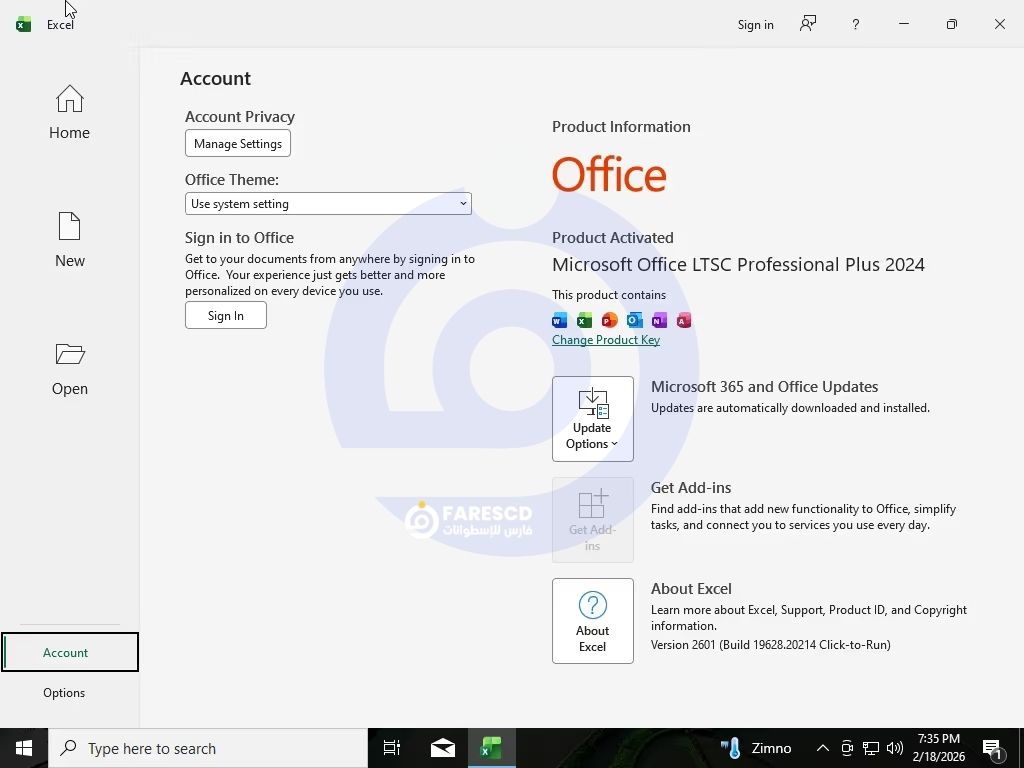Expand the Update Options menu
The height and width of the screenshot is (768, 1024).
592,419
